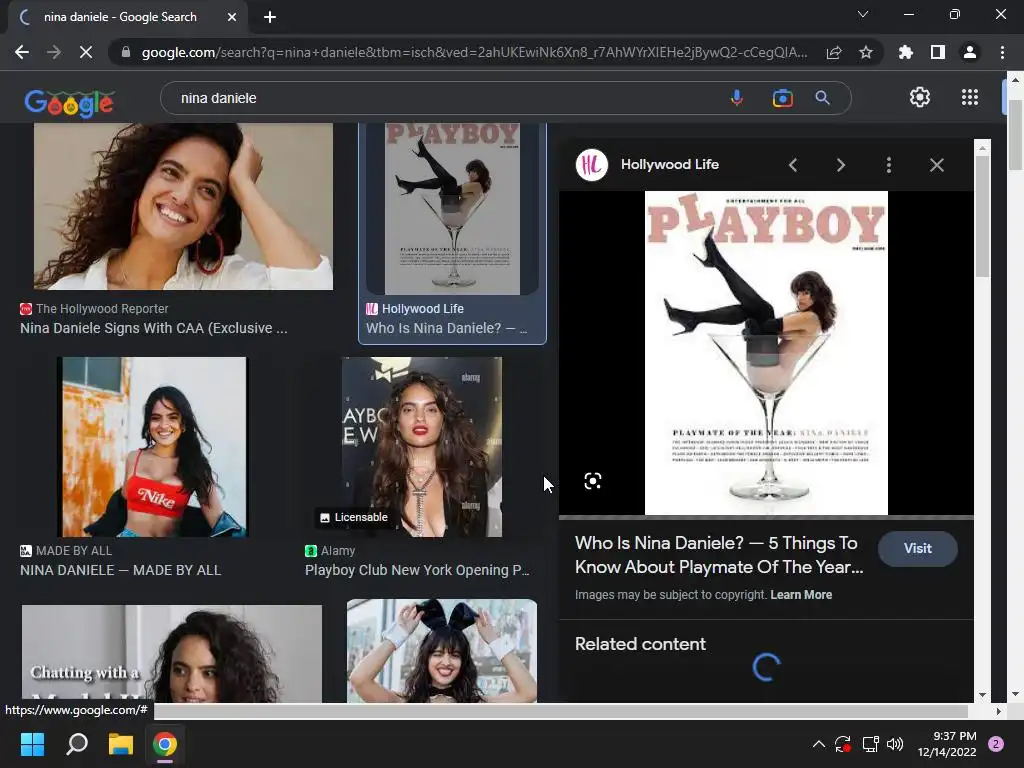This screenshot has height=768, width=1024.
Task: Click the preview panel scroll down arrow
Action: [x=982, y=695]
